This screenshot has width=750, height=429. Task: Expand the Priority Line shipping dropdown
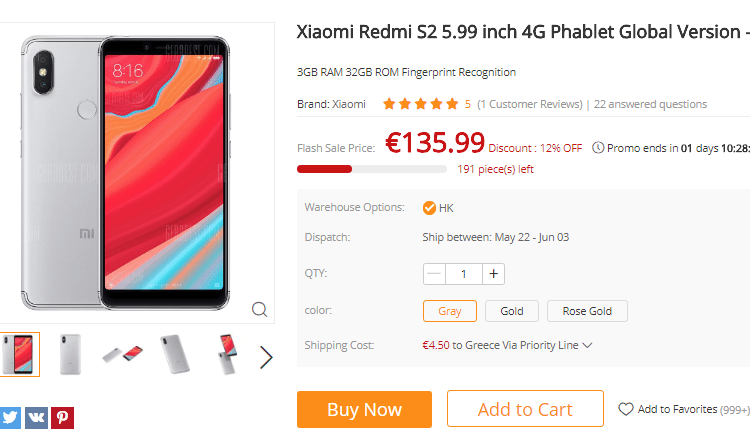coord(587,346)
